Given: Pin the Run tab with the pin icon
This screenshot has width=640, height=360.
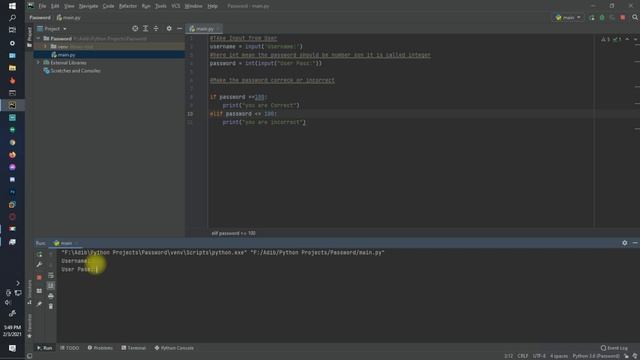Looking at the screenshot, I should click(x=39, y=304).
